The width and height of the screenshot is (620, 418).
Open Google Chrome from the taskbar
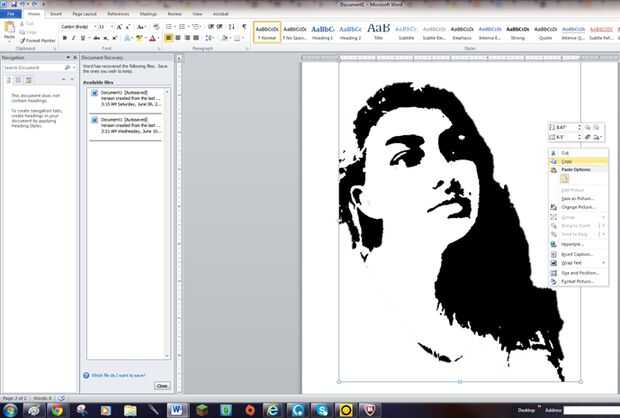[x=57, y=410]
